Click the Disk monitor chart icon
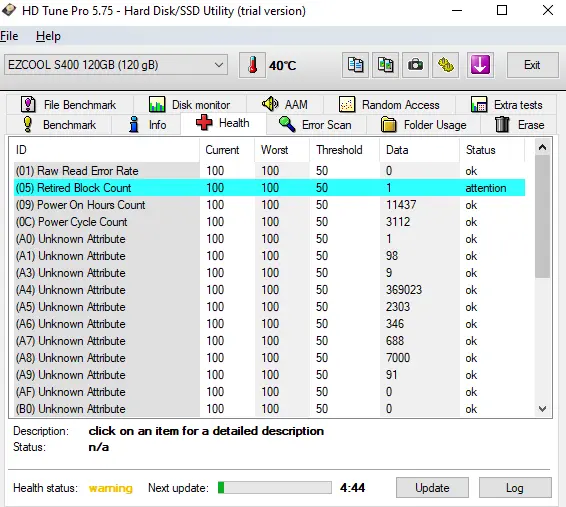The height and width of the screenshot is (507, 566). (x=157, y=104)
